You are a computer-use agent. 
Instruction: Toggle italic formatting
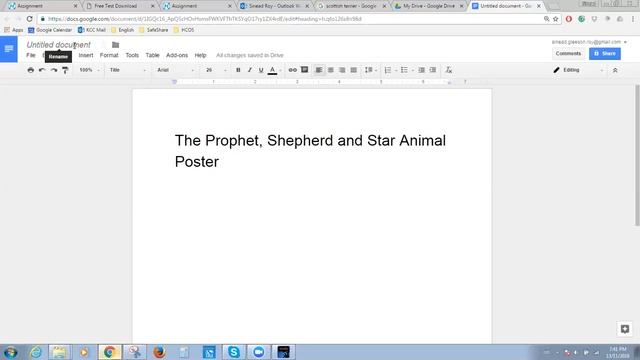coord(249,70)
